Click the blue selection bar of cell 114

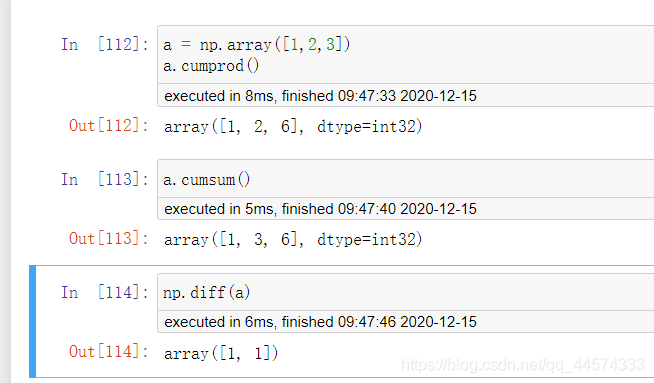(x=33, y=321)
